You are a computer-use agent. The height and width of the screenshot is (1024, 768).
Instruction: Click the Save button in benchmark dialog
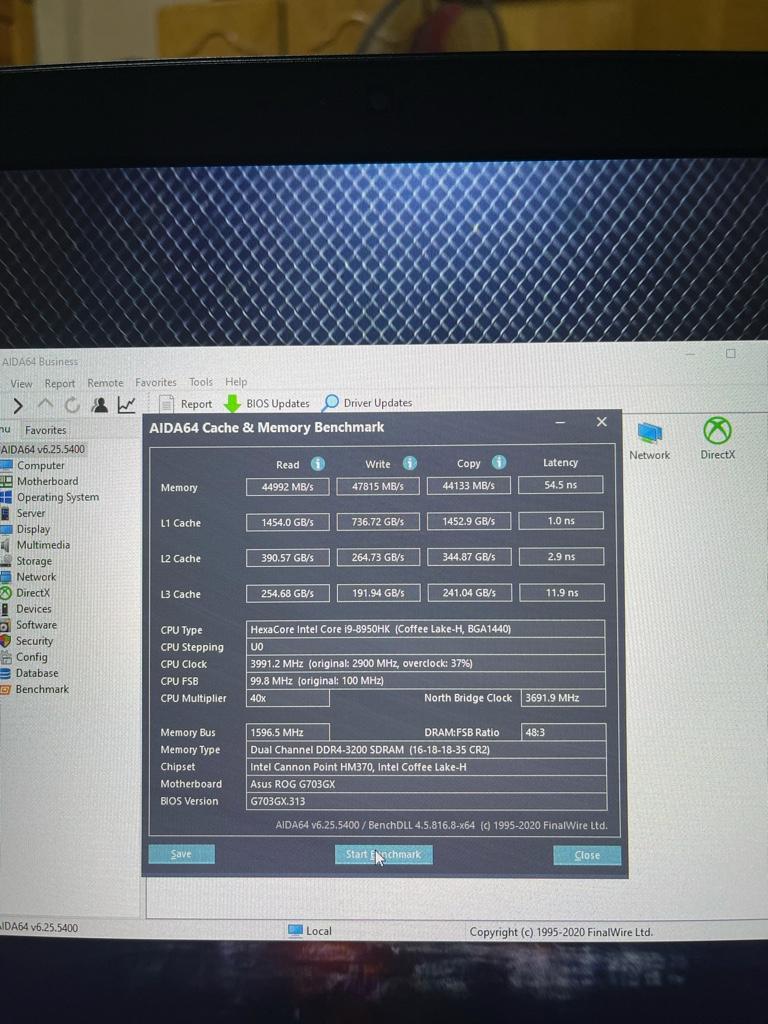pos(182,854)
